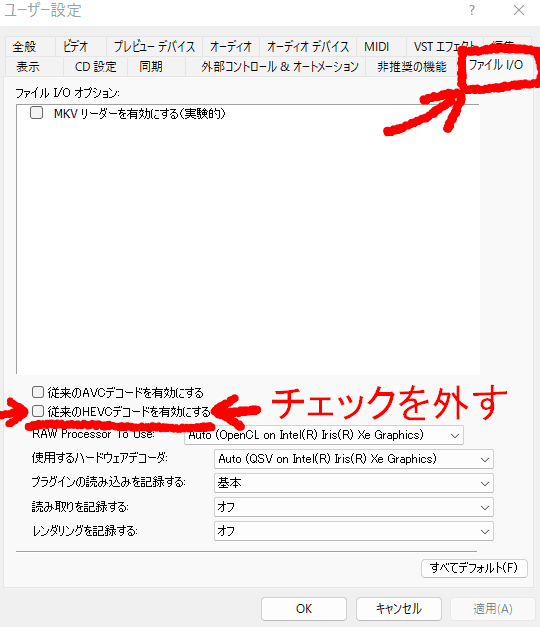Confirm settings with the OK button
540x627 pixels.
coord(304,609)
